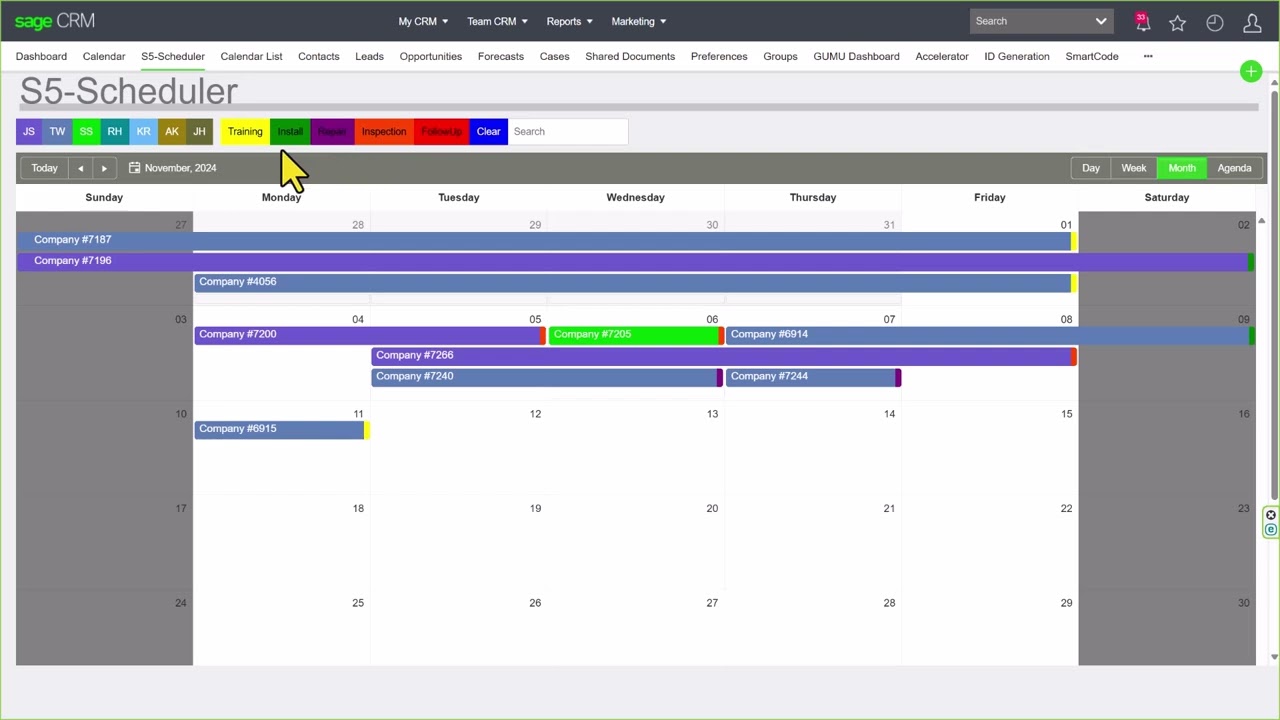
Task: Toggle the SS user filter
Action: pos(86,131)
